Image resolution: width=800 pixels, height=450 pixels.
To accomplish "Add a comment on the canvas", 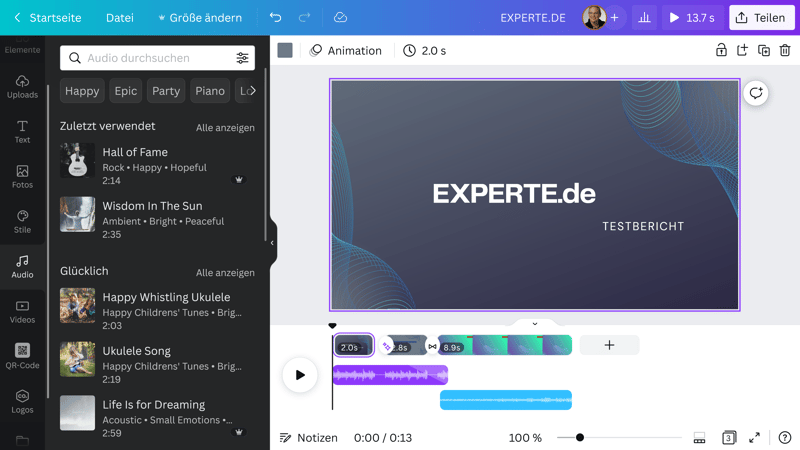I will (756, 93).
